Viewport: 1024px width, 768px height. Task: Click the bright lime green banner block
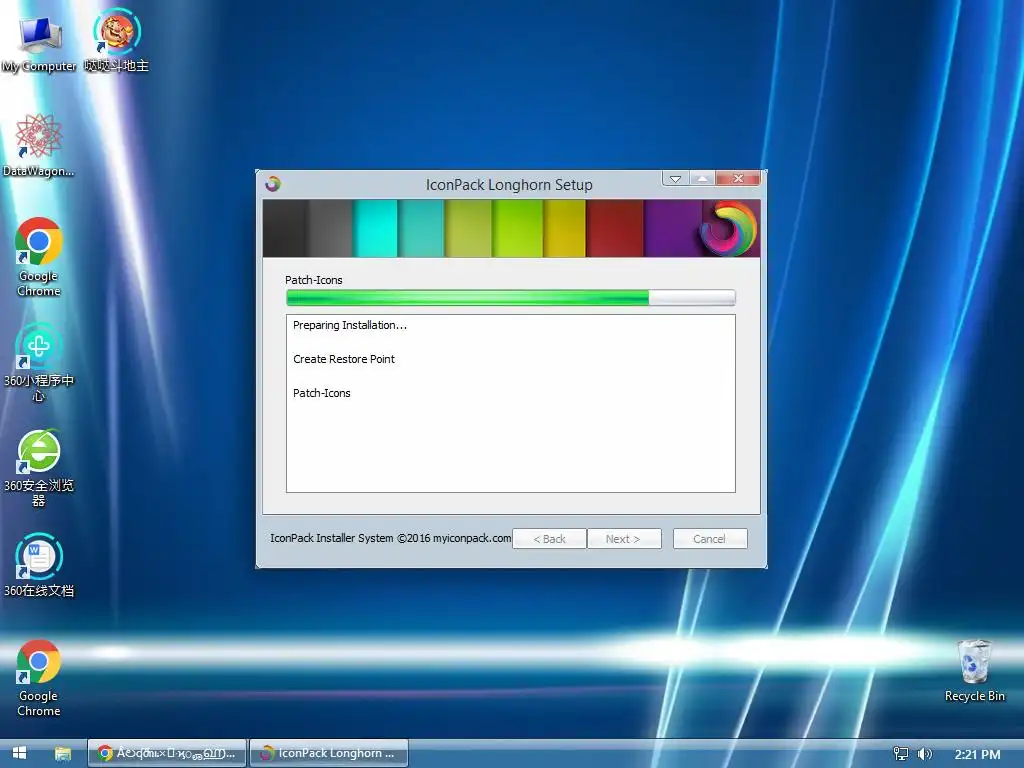(517, 229)
